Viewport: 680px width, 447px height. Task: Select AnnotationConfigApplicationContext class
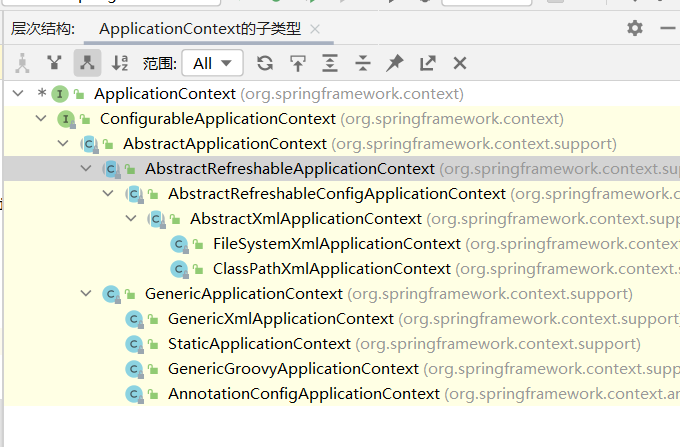[342, 394]
